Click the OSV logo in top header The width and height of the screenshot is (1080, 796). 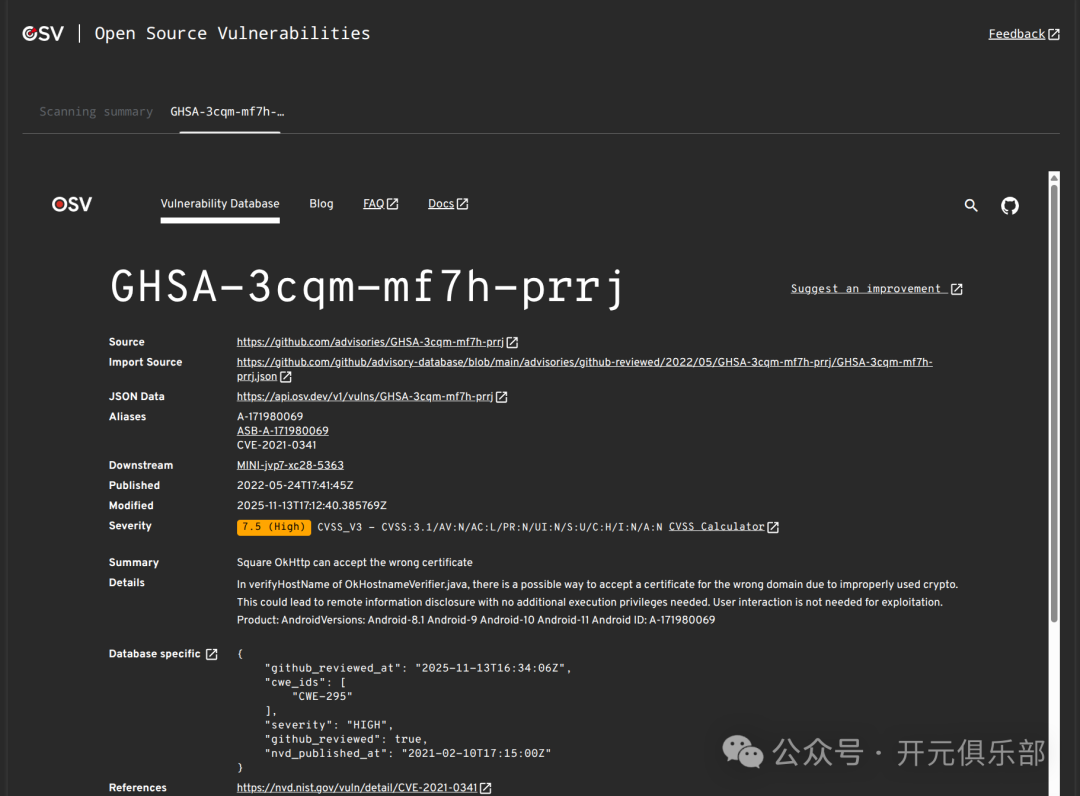point(43,33)
